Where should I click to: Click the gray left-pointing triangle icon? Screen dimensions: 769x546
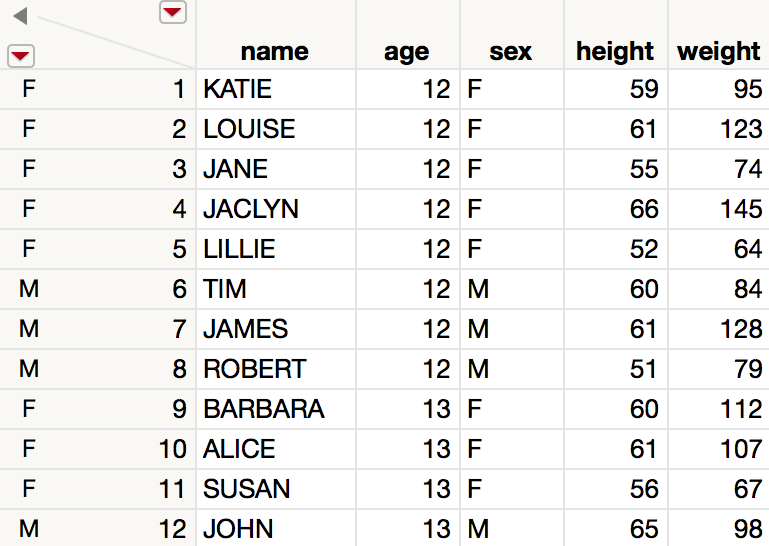[21, 16]
